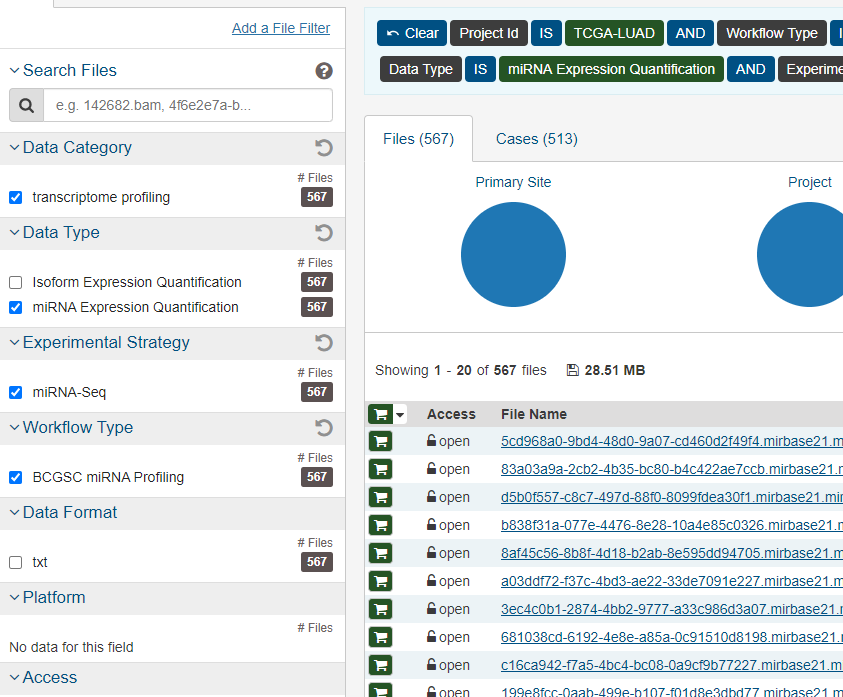Add file 3ec4c0b1-2874 to cart

tap(381, 609)
